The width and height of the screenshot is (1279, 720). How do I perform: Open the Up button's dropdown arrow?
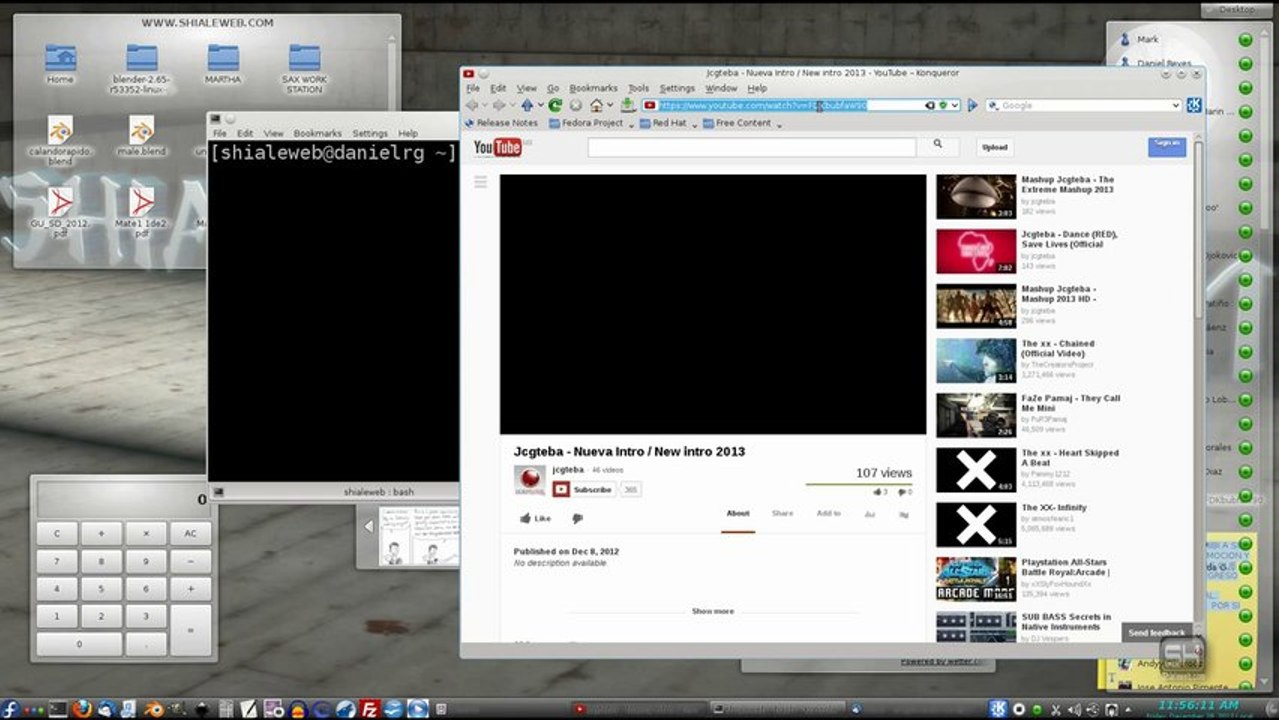tap(540, 105)
